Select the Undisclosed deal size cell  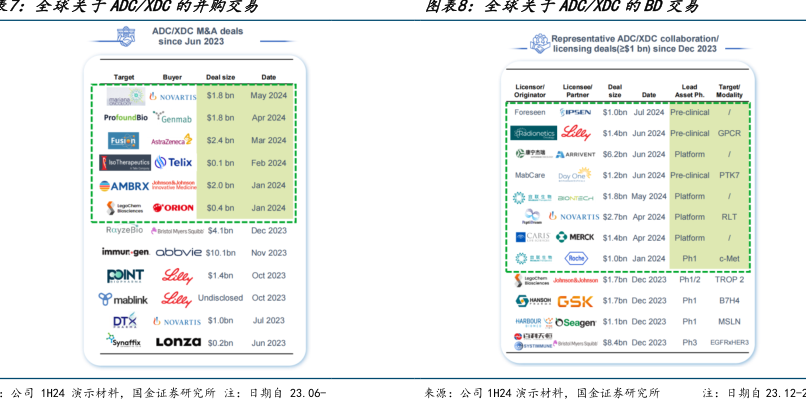point(220,297)
